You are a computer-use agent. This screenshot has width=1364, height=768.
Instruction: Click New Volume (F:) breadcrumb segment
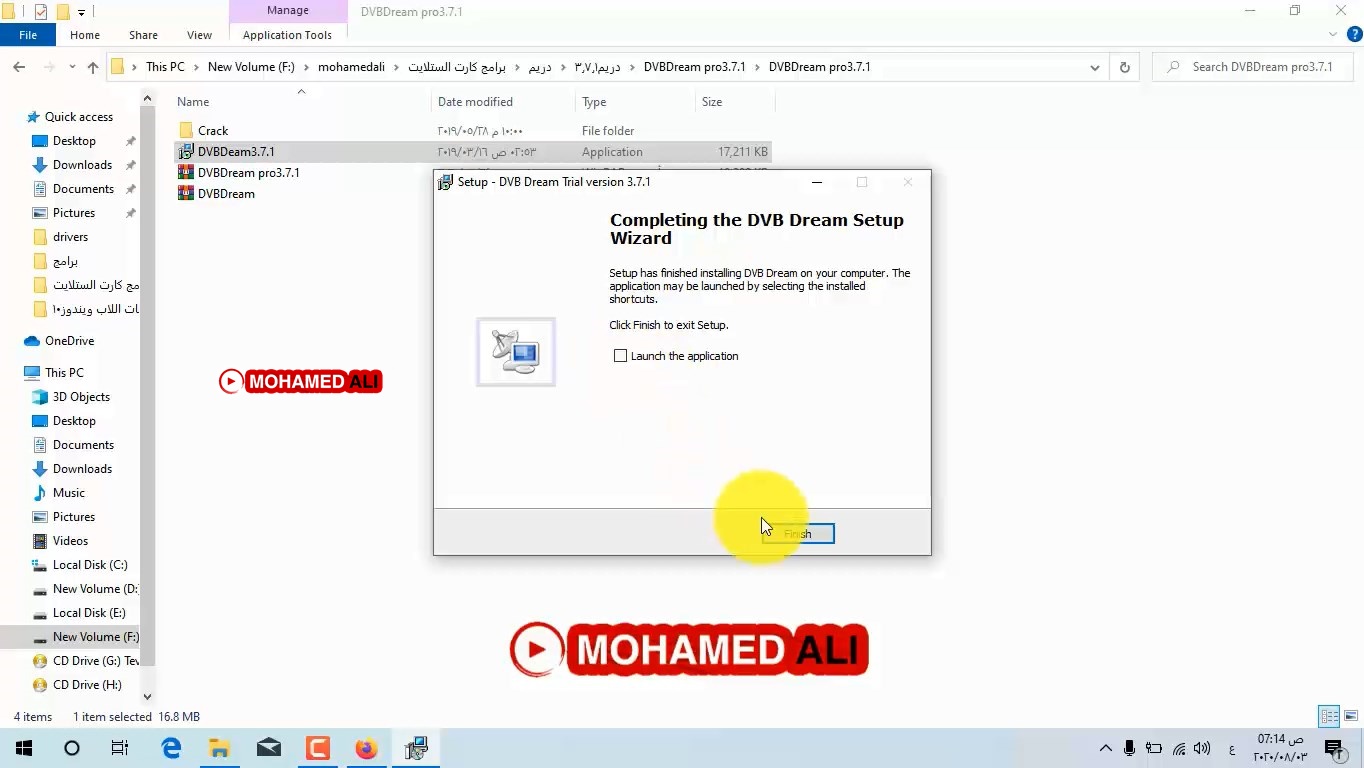coord(251,67)
